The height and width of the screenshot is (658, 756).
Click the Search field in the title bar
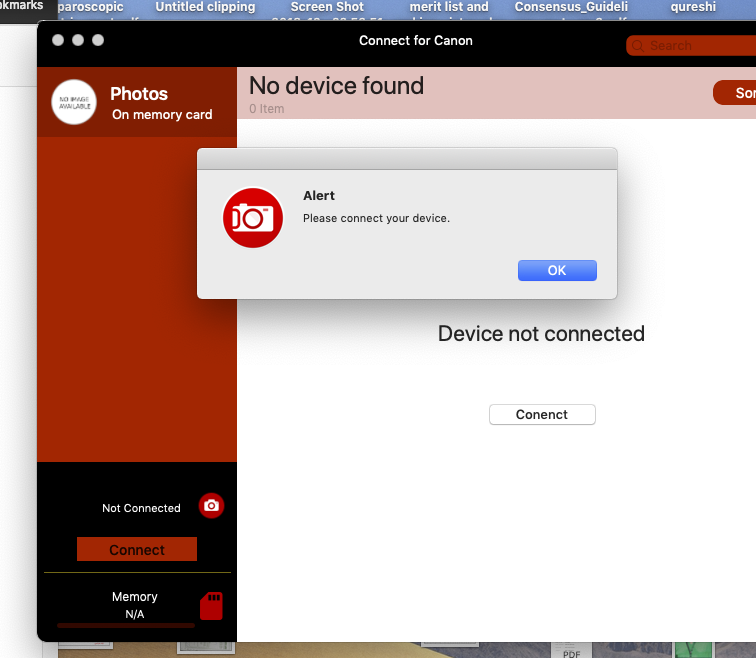pos(691,46)
